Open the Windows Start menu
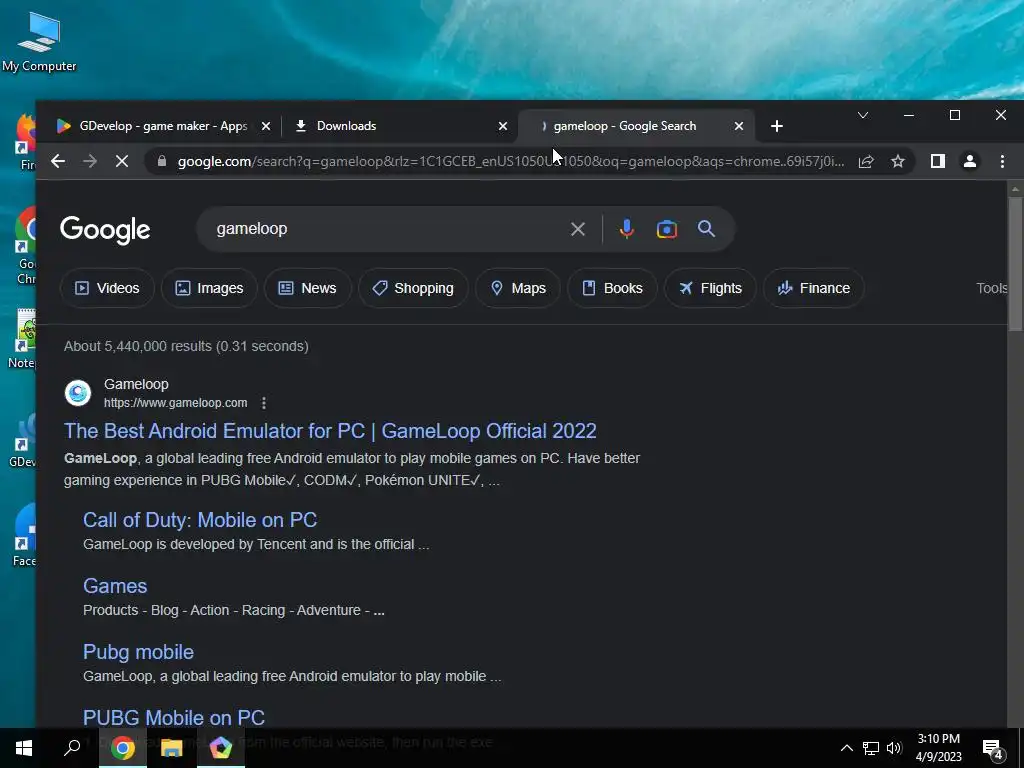 24,748
